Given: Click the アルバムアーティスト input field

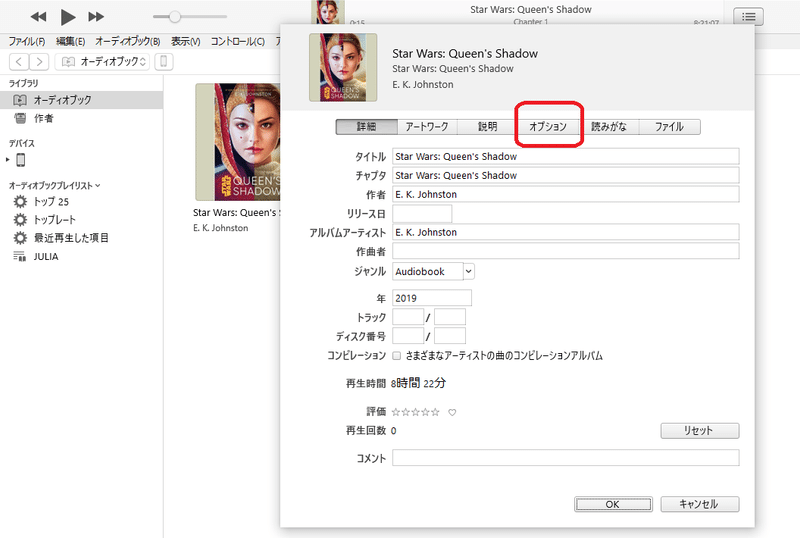Looking at the screenshot, I should point(565,232).
